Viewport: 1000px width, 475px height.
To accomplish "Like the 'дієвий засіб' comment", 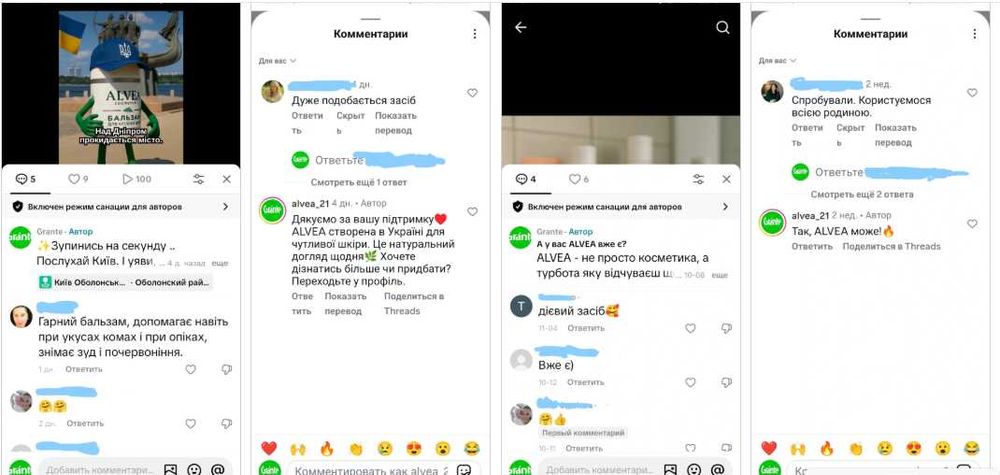I will coord(690,328).
